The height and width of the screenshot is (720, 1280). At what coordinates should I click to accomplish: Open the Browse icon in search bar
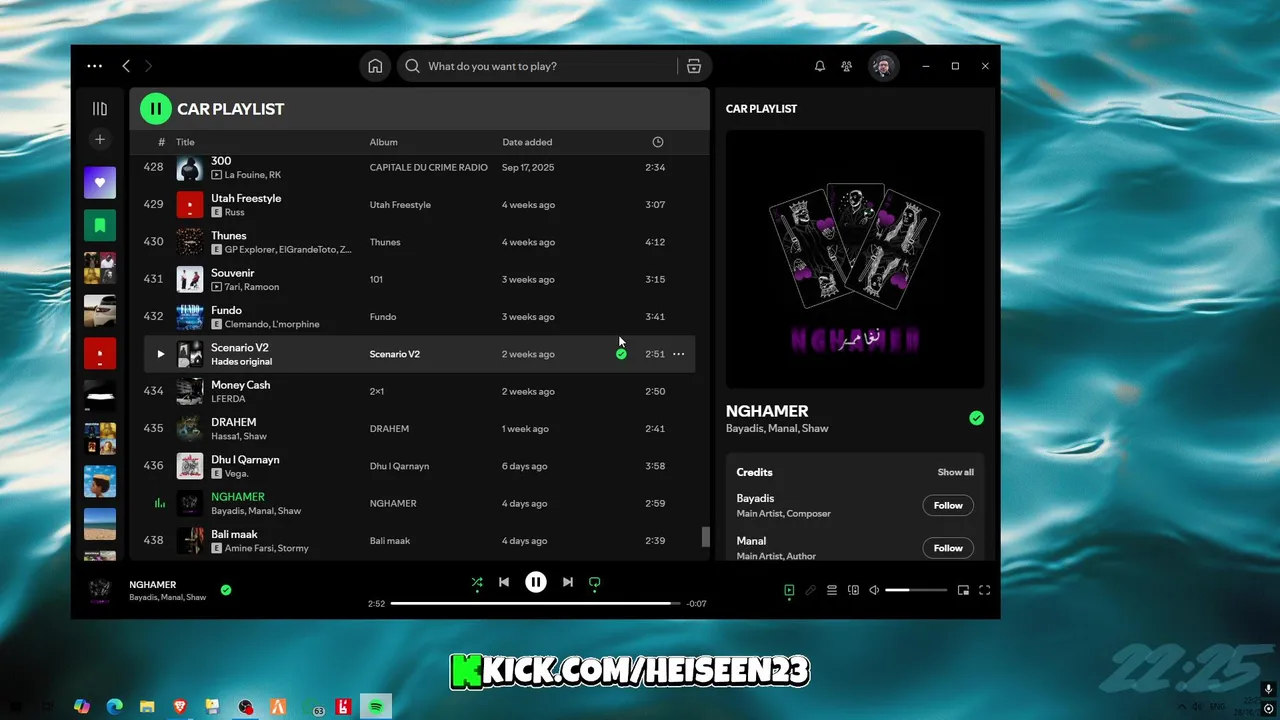click(694, 66)
